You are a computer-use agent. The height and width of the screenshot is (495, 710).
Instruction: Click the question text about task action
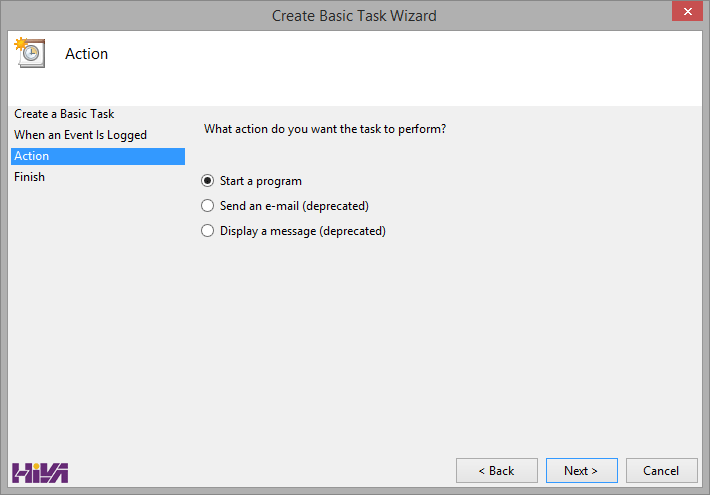pyautogui.click(x=325, y=129)
